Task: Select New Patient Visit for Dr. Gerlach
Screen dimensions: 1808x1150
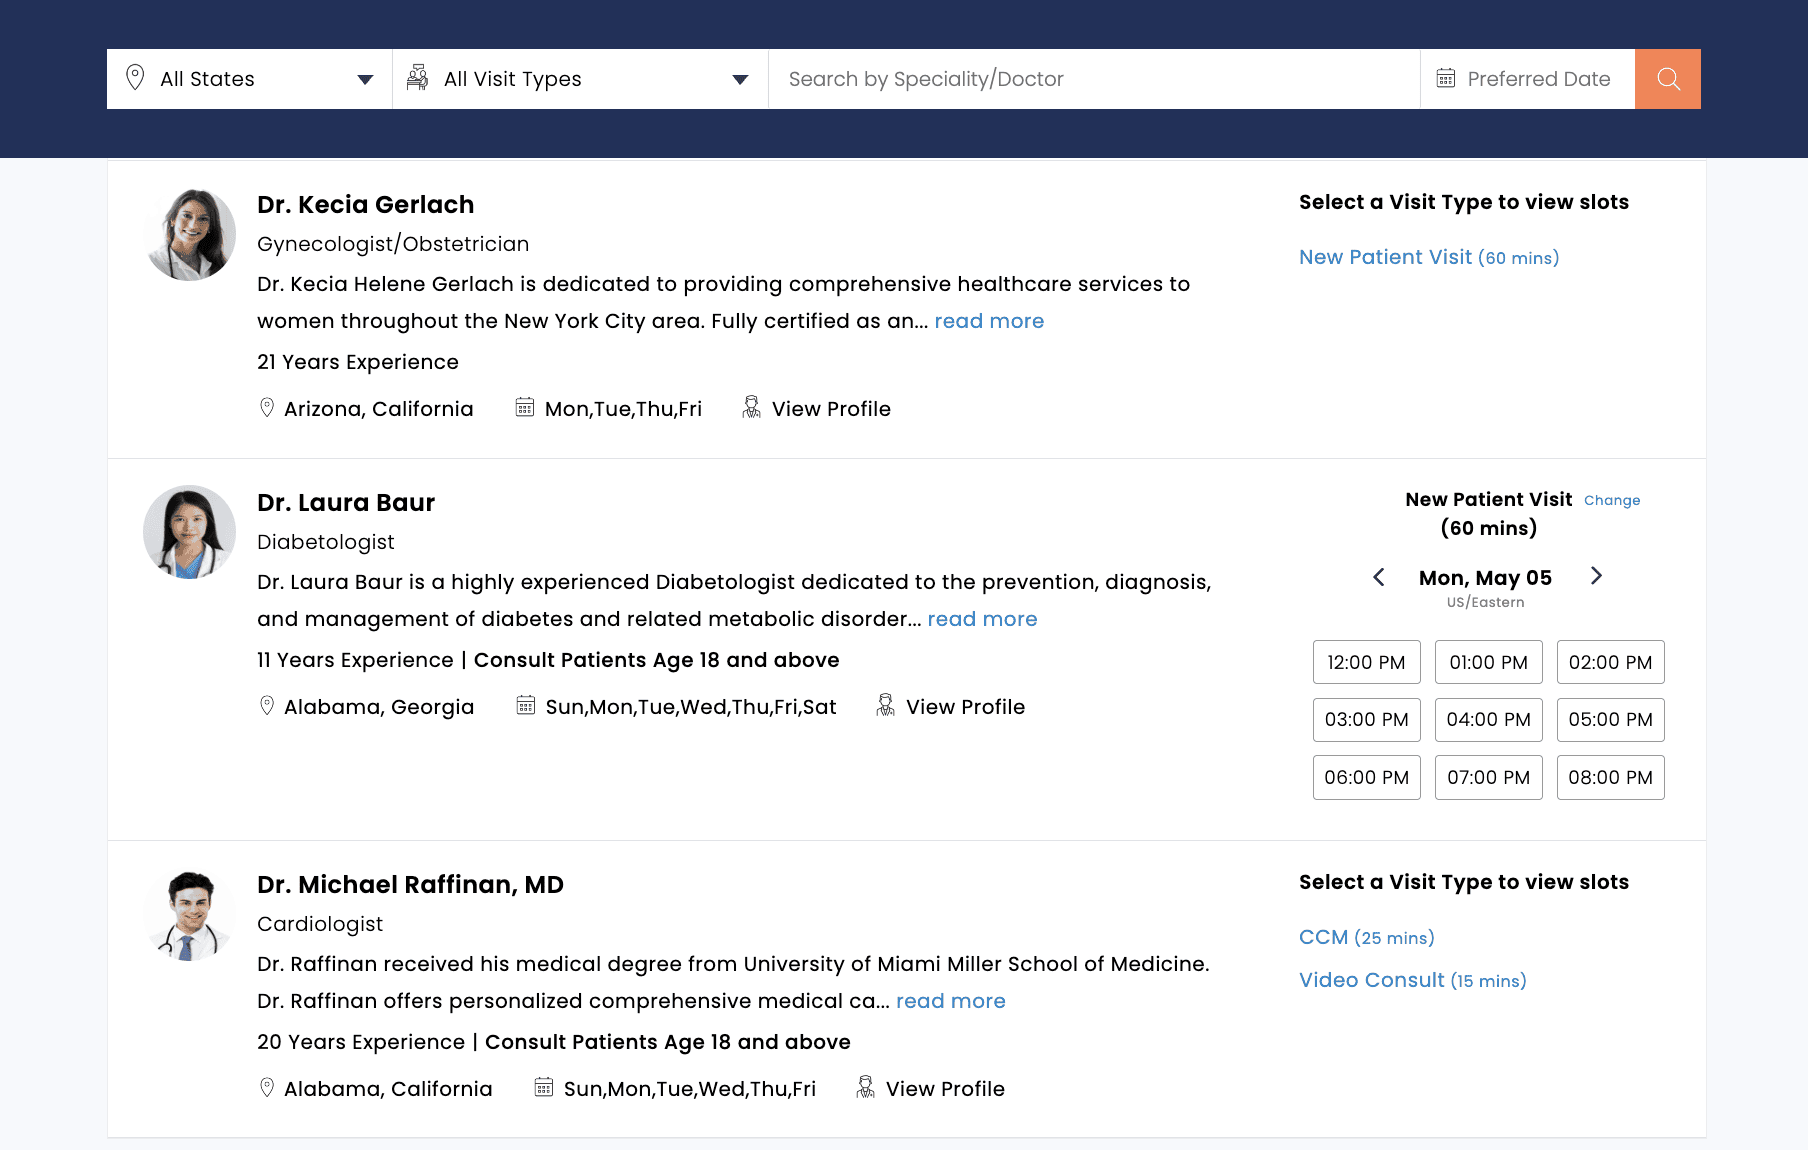Action: tap(1385, 257)
